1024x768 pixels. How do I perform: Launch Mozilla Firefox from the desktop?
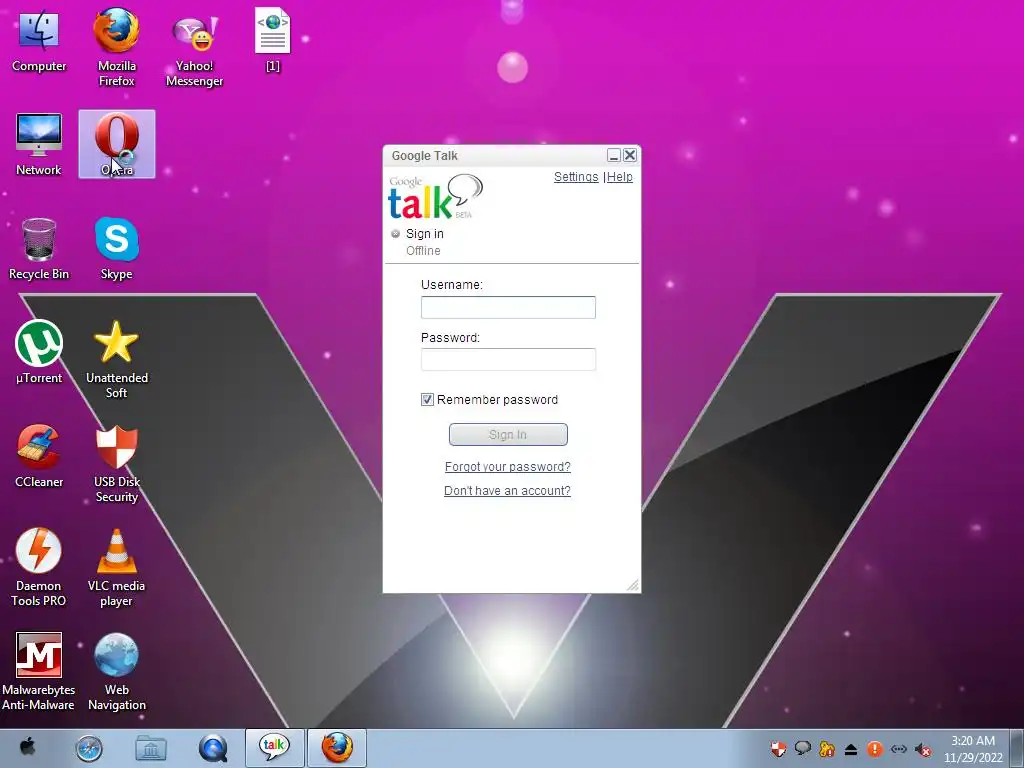pyautogui.click(x=116, y=47)
